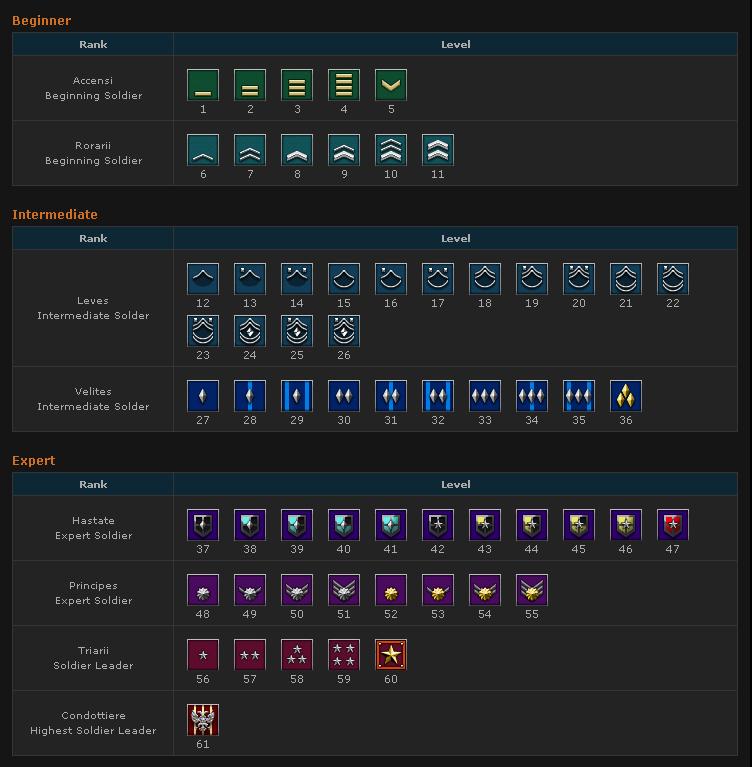Click the level 60 gold star badge
752x767 pixels.
pyautogui.click(x=391, y=655)
